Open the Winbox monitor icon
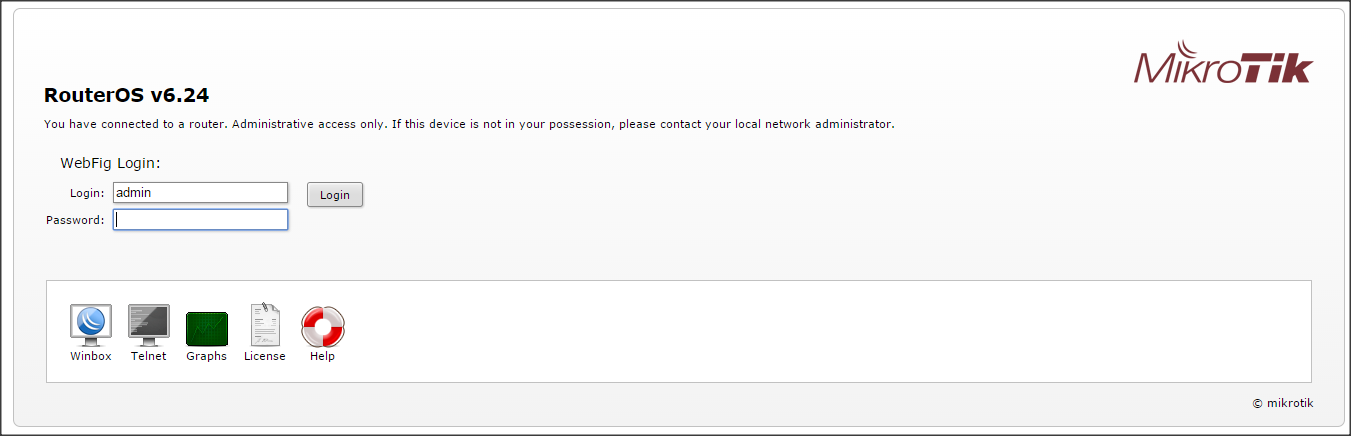1351x436 pixels. [90, 324]
